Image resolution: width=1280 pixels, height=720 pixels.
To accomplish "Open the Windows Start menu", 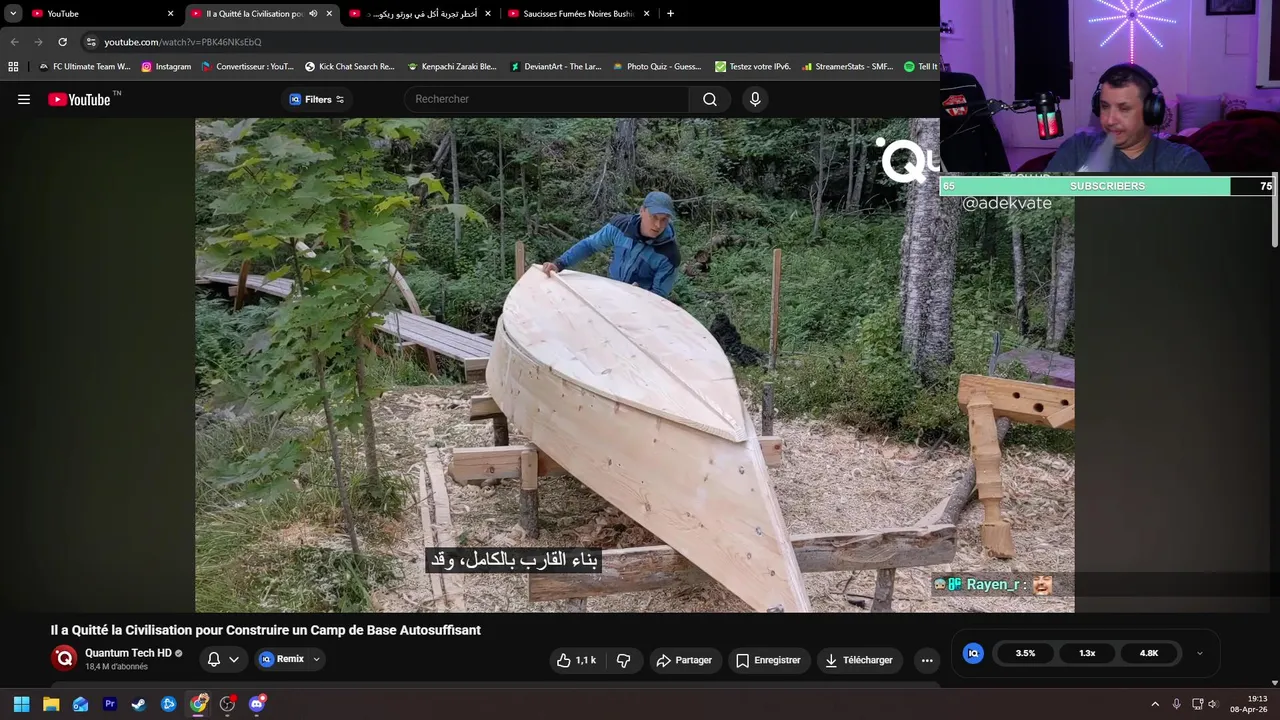I will click(22, 704).
